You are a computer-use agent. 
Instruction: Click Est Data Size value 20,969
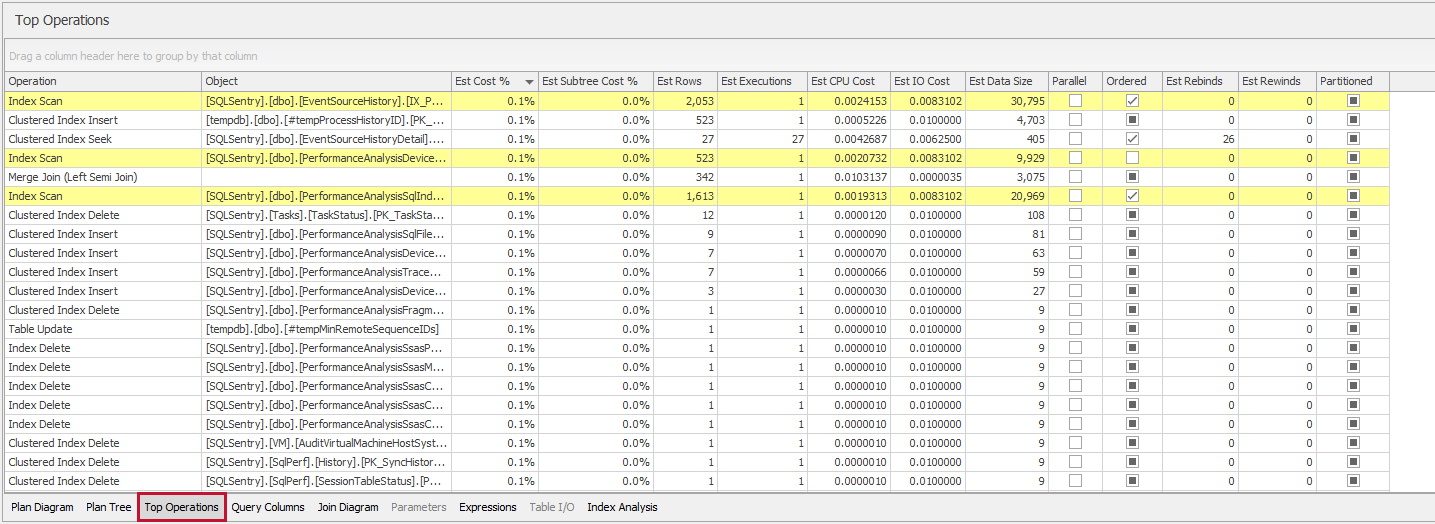click(x=1026, y=196)
